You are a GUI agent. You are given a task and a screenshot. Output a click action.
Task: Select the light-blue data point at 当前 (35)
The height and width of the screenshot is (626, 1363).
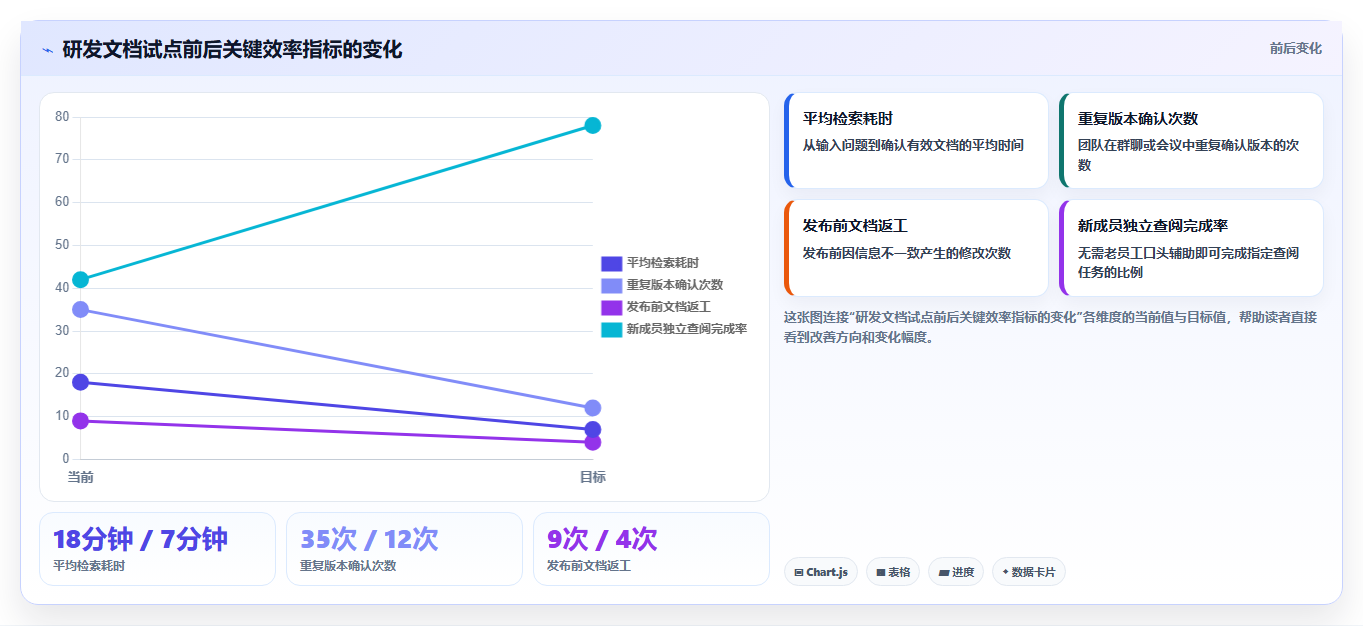80,310
